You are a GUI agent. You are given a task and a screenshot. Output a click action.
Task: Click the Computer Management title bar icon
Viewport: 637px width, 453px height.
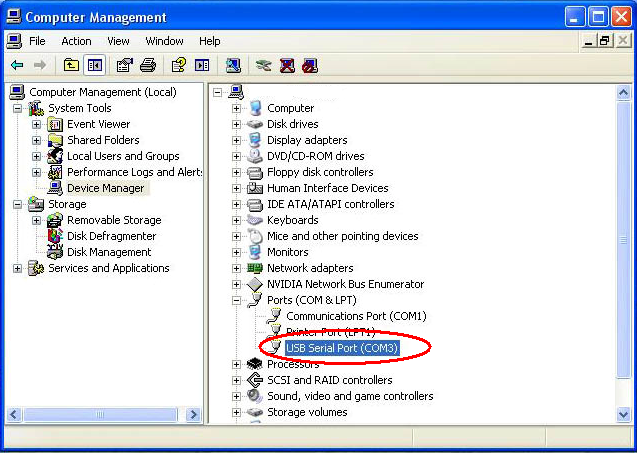coord(14,17)
